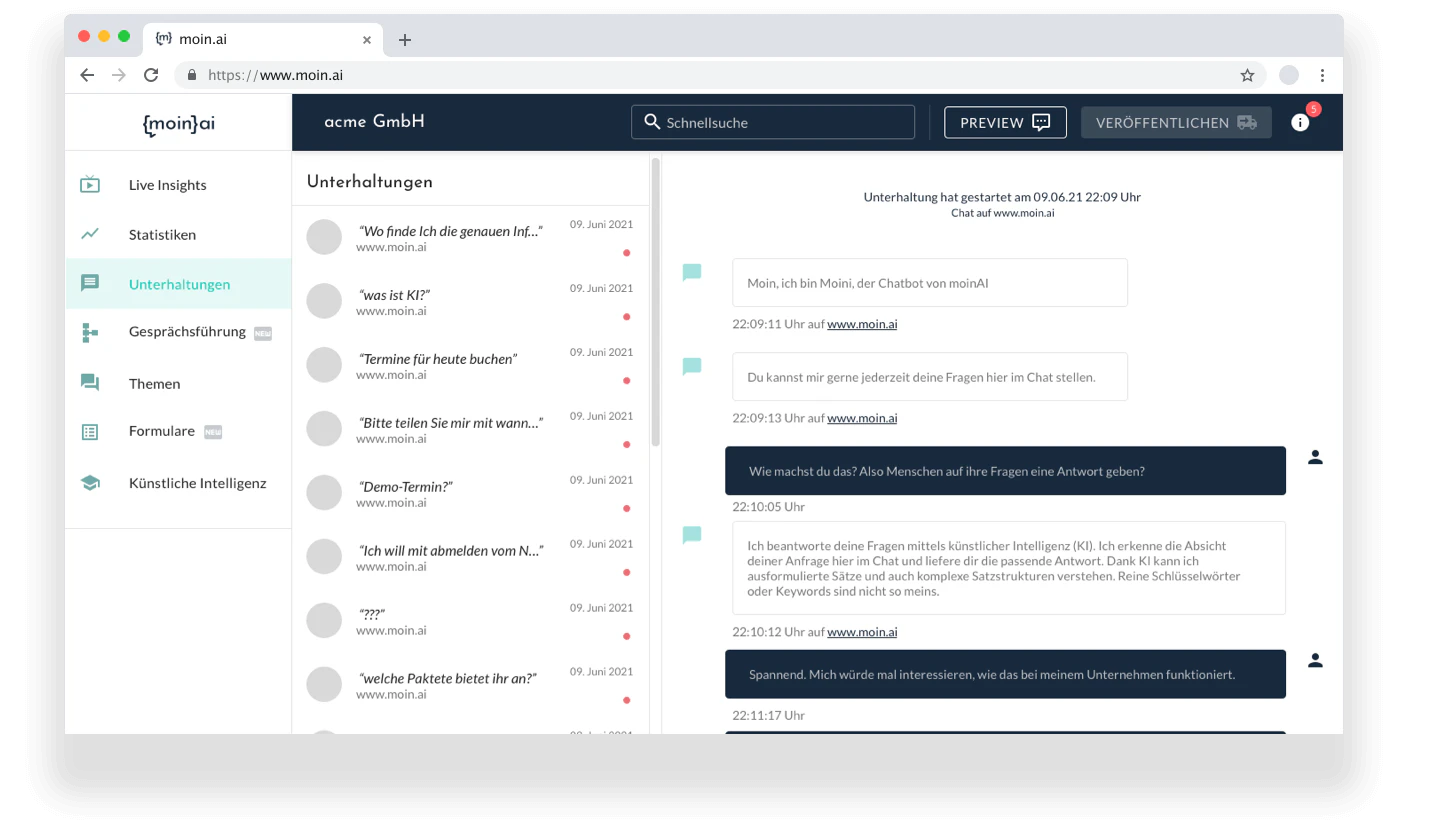Viewport: 1429px width, 826px height.
Task: Clear the red indicator on 'welche Paktete bietet ihr an?'
Action: [x=626, y=699]
